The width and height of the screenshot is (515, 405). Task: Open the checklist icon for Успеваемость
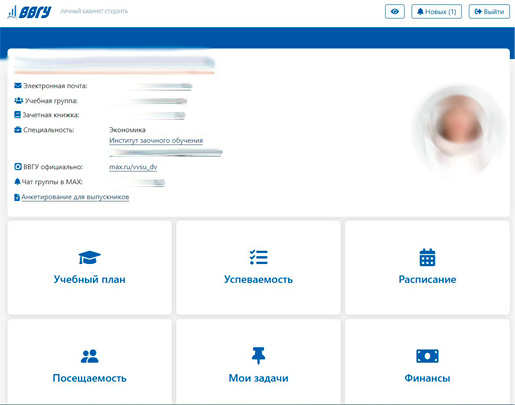pyautogui.click(x=258, y=257)
